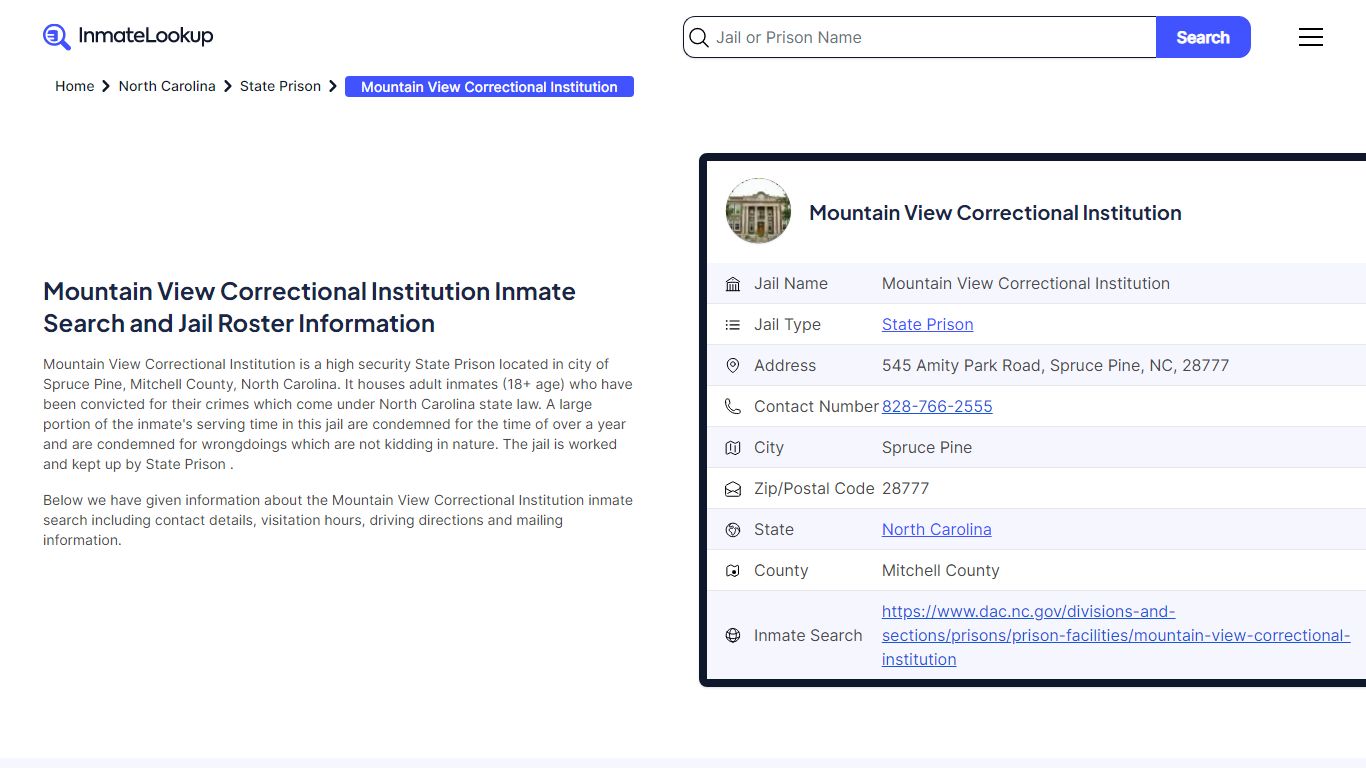Image resolution: width=1366 pixels, height=768 pixels.
Task: Click the blue Search button
Action: tap(1203, 37)
